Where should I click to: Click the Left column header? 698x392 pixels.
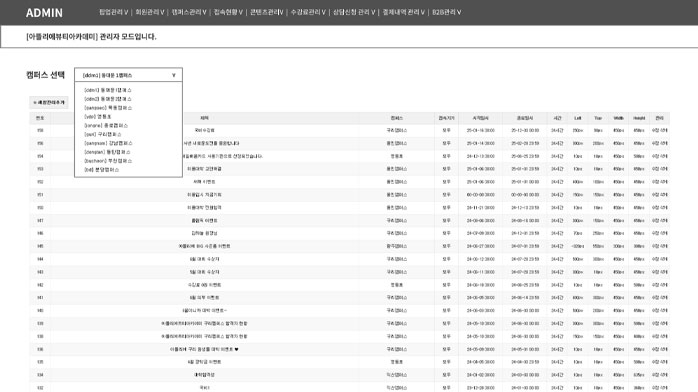(578, 118)
